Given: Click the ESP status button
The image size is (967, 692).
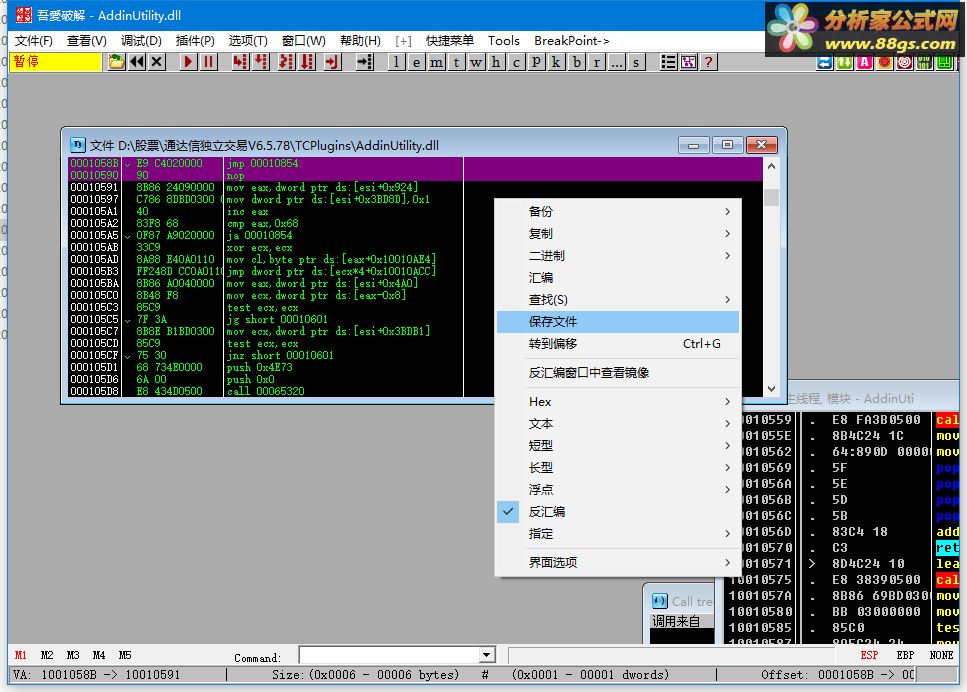Looking at the screenshot, I should (x=869, y=655).
